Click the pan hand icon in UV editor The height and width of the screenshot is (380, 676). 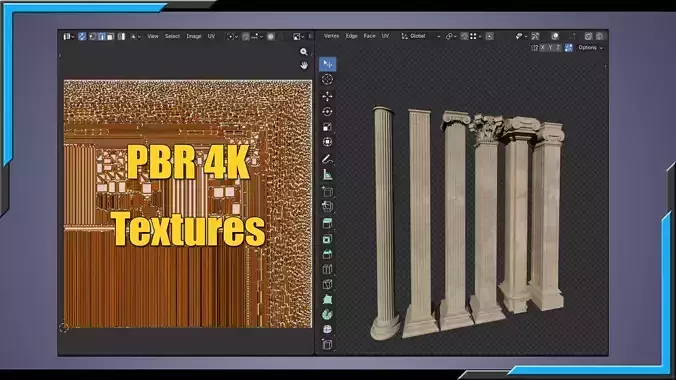pyautogui.click(x=304, y=65)
